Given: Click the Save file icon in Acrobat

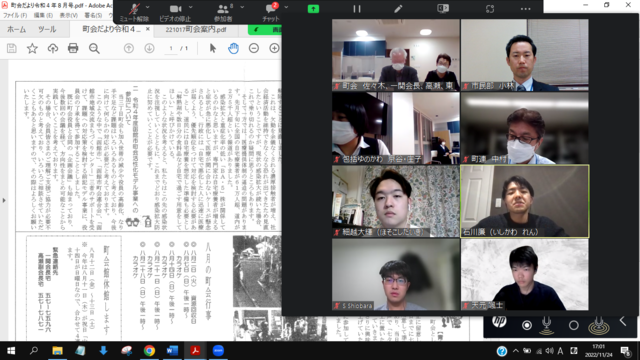Looking at the screenshot, I should tap(11, 49).
